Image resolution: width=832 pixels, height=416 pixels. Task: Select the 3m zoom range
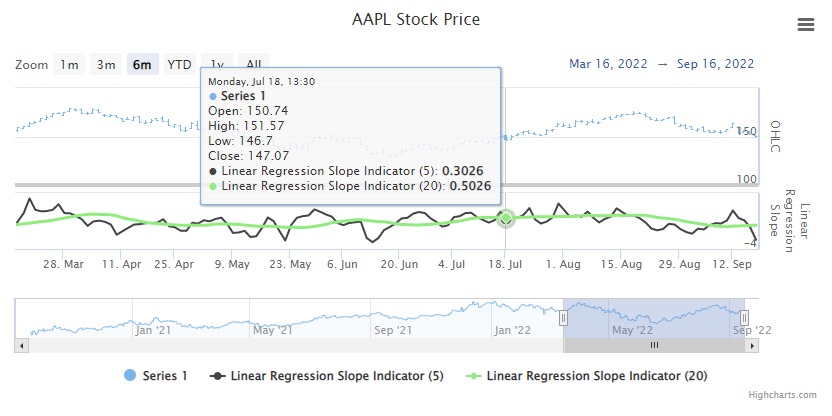pyautogui.click(x=106, y=65)
